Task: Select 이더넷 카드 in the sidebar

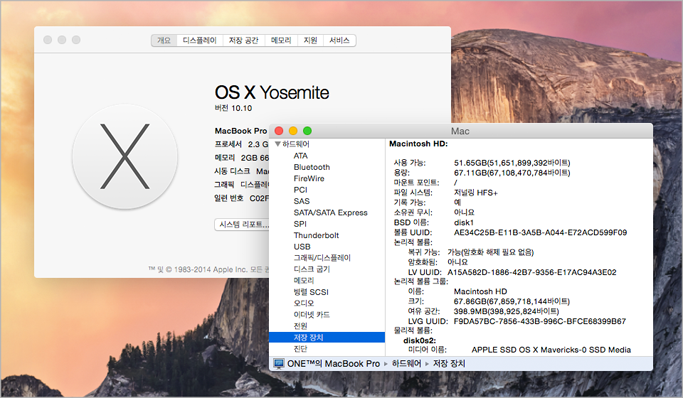Action: click(x=311, y=314)
